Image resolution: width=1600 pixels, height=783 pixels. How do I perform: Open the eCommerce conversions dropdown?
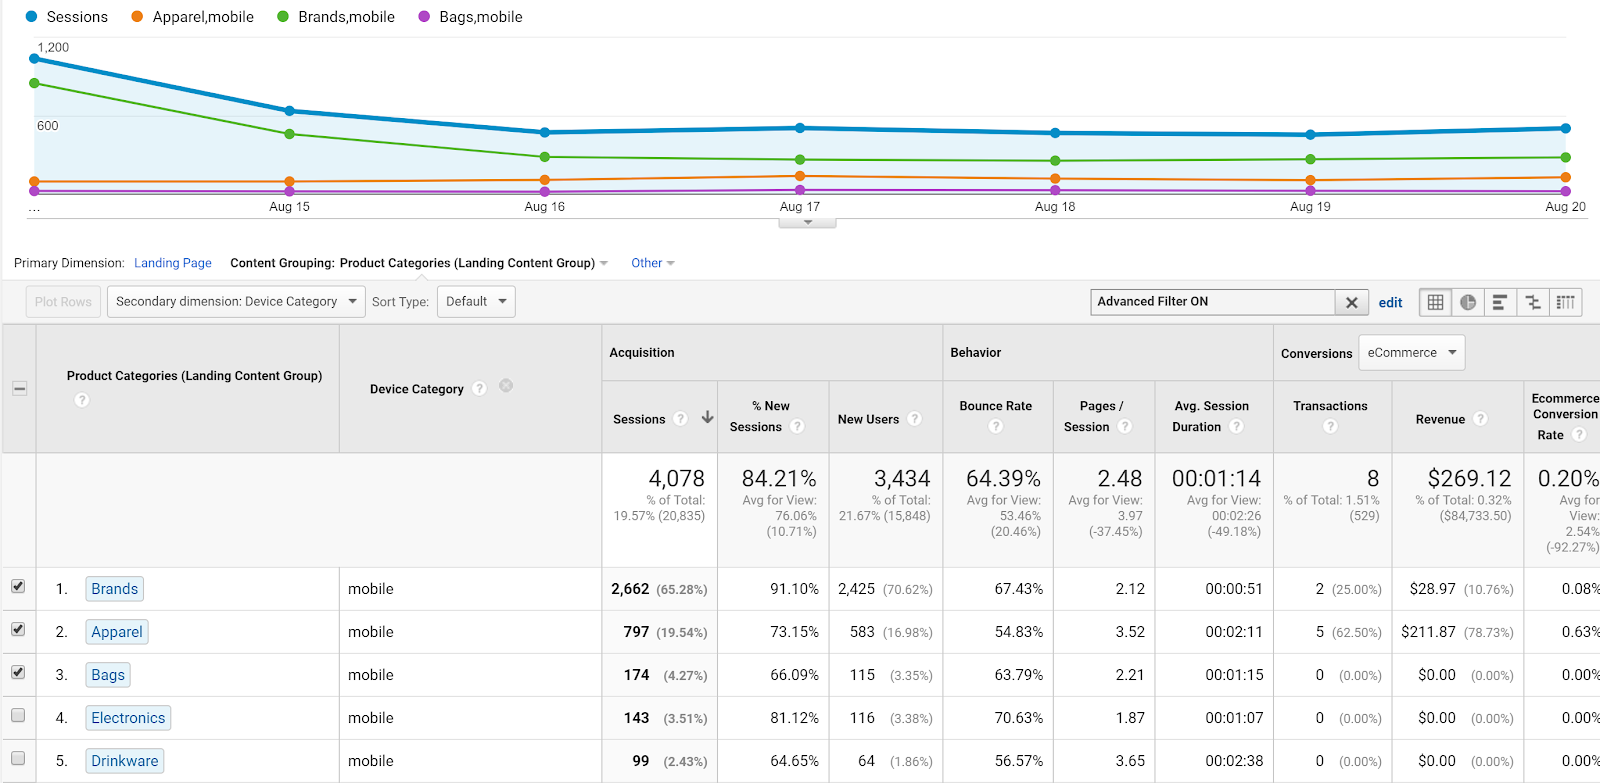click(x=1412, y=353)
